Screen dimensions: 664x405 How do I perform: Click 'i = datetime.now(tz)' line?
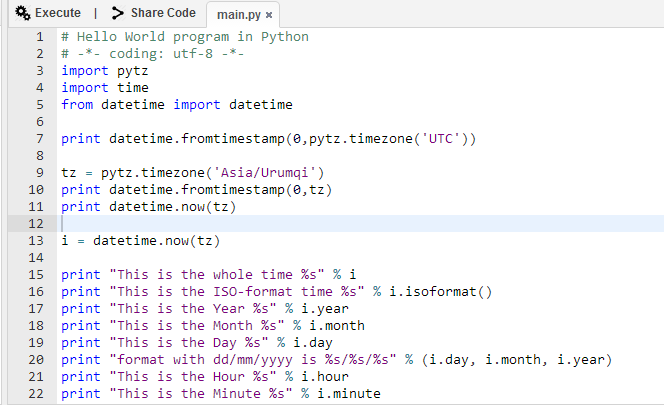141,241
